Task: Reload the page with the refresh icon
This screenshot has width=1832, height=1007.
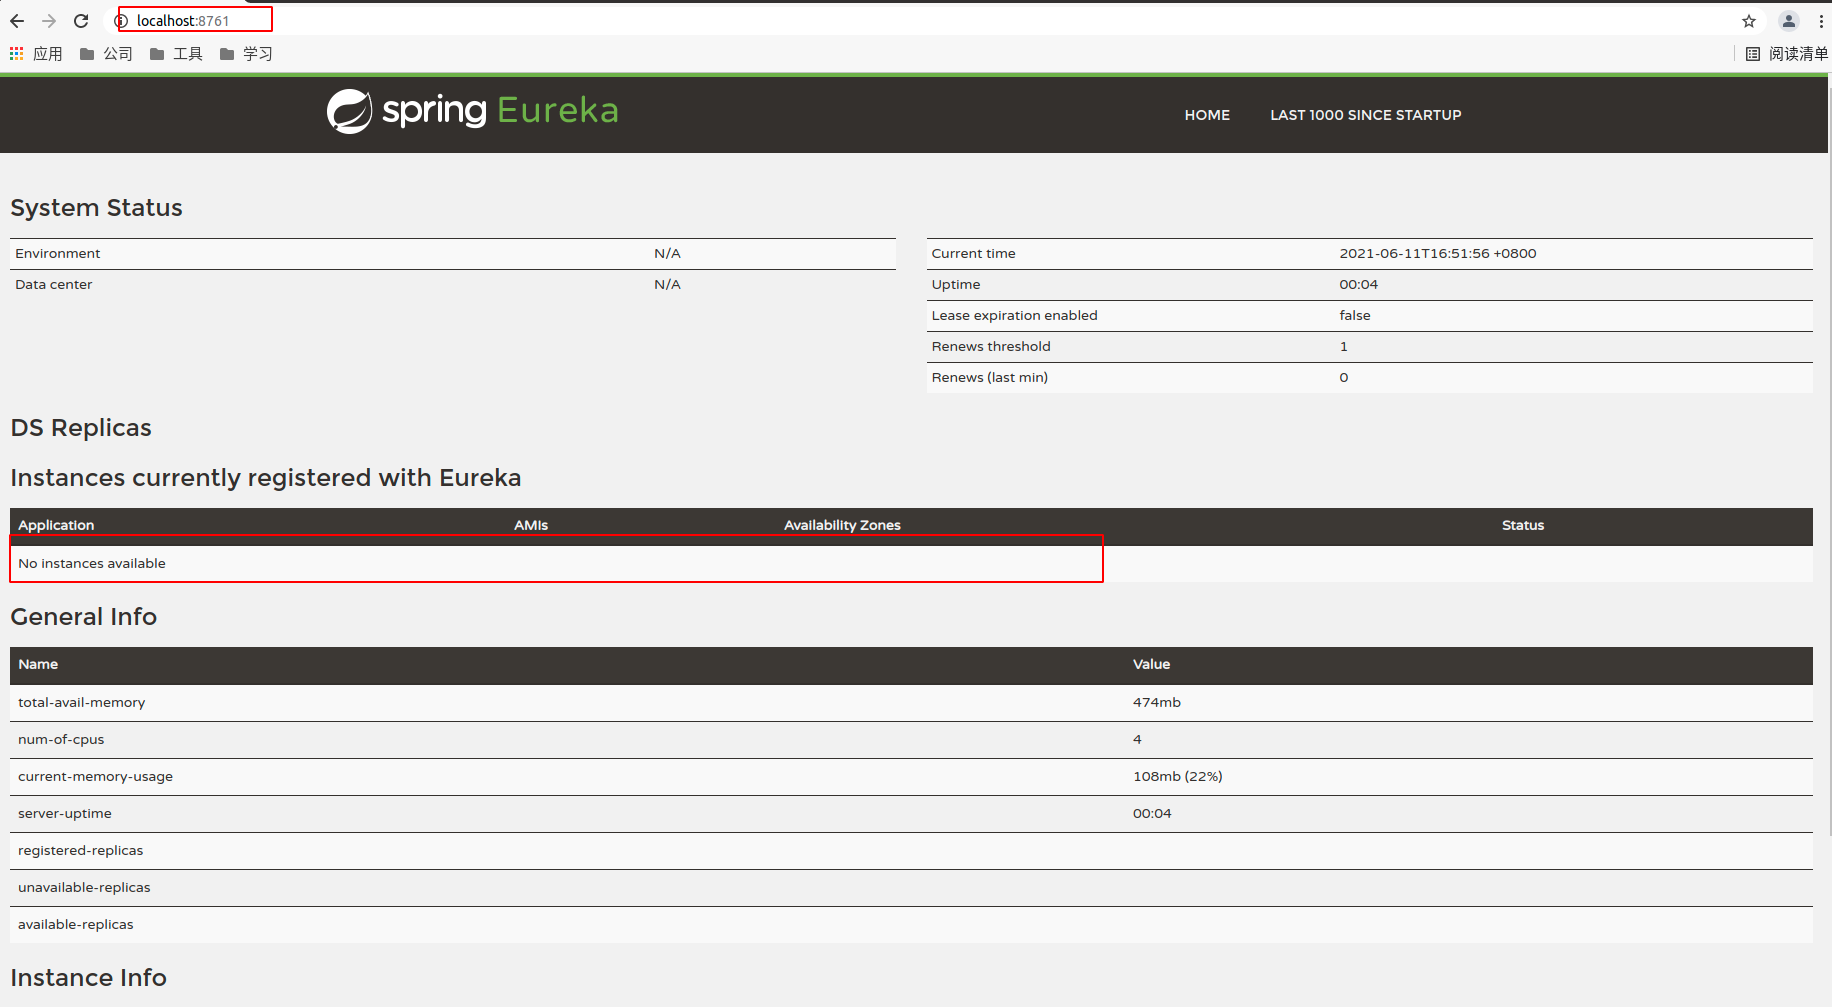Action: pyautogui.click(x=81, y=21)
